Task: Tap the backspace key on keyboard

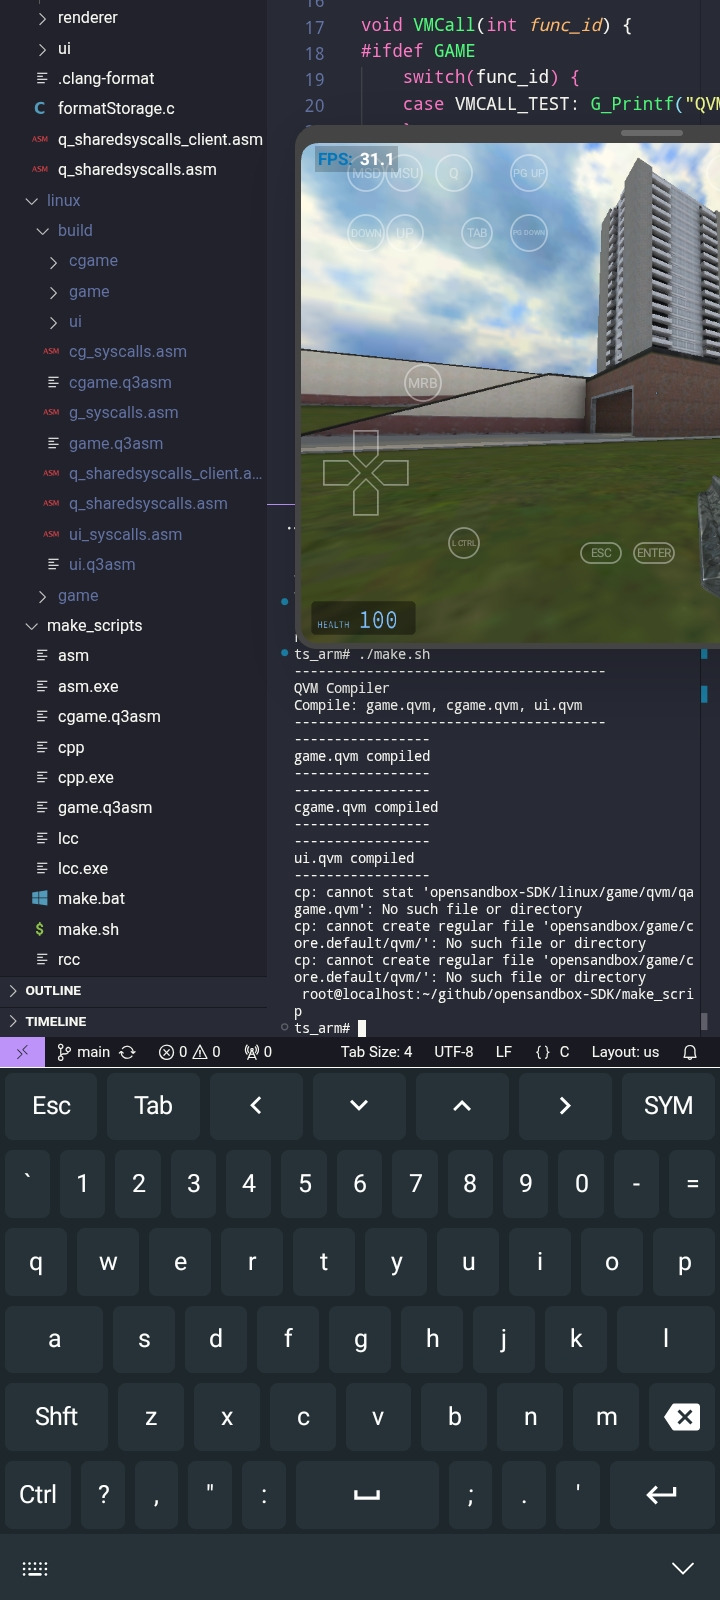Action: coord(682,1417)
